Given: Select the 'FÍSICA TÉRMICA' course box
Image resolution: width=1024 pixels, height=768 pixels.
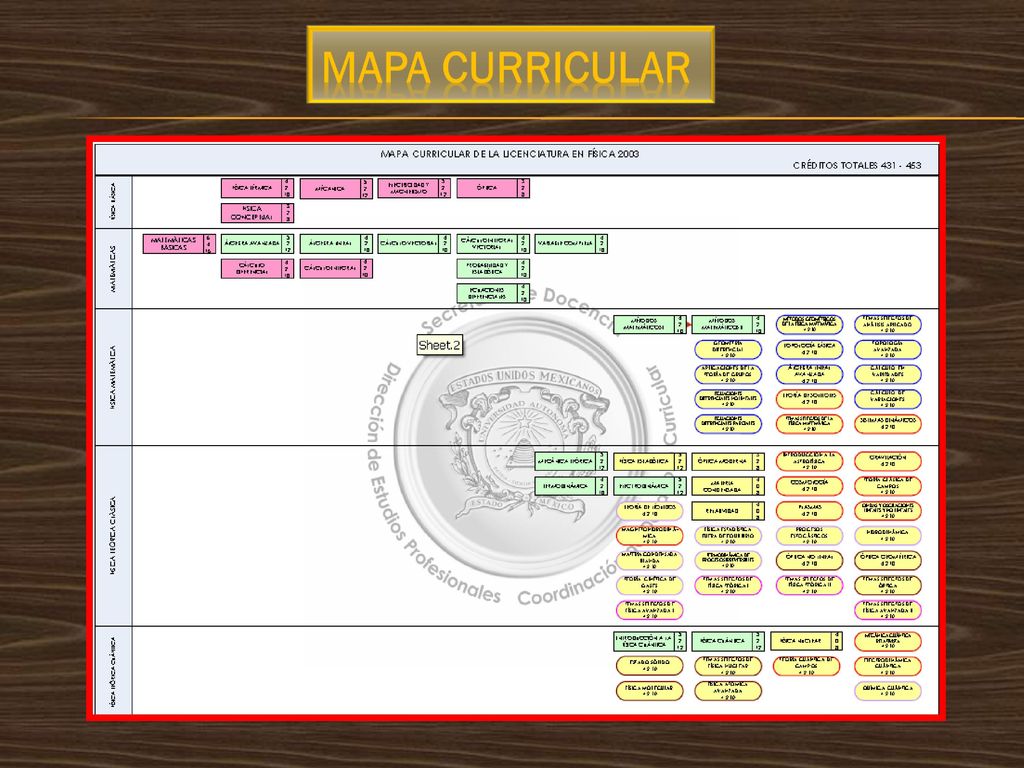Looking at the screenshot, I should pyautogui.click(x=257, y=188).
